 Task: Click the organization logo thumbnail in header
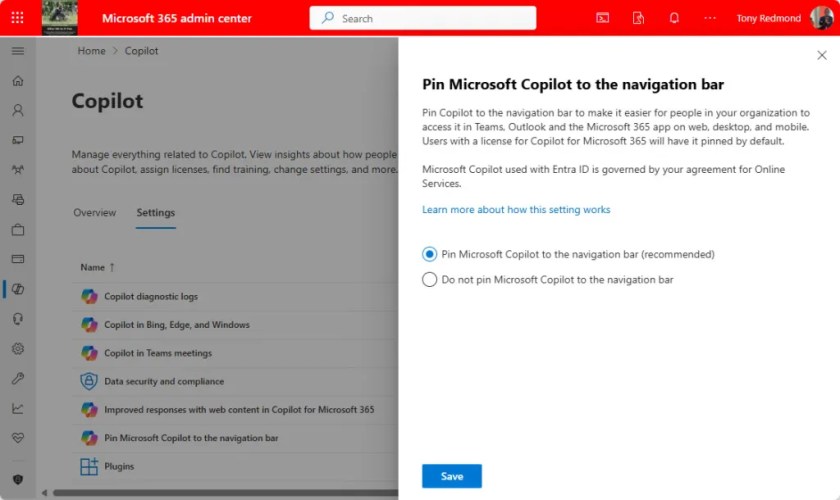pyautogui.click(x=59, y=18)
